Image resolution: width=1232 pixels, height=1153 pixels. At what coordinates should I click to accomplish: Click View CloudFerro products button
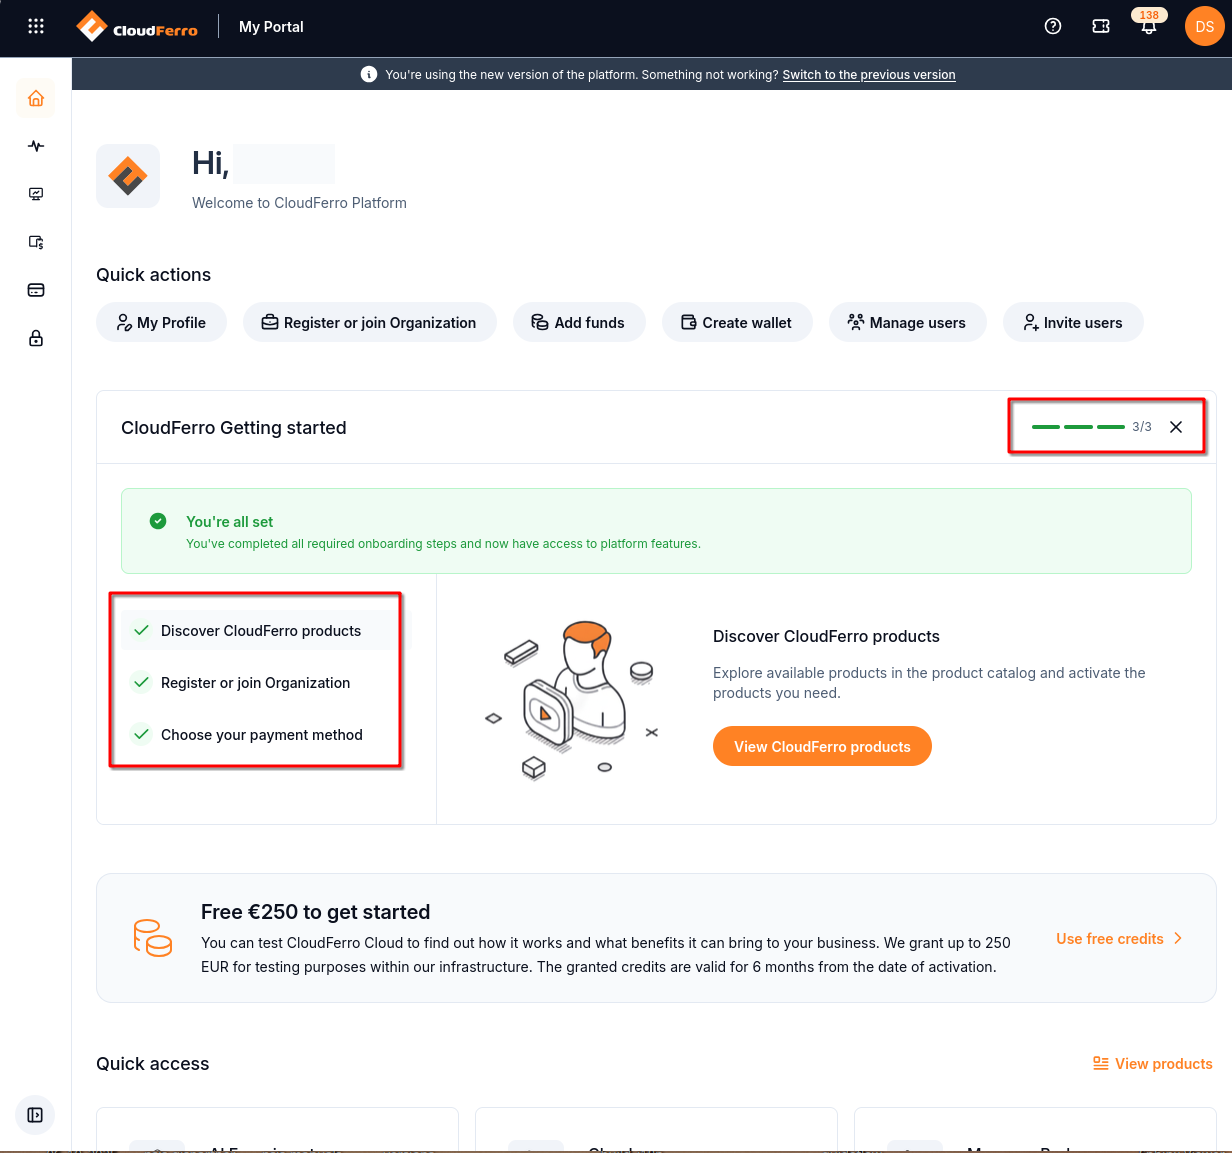pos(822,746)
